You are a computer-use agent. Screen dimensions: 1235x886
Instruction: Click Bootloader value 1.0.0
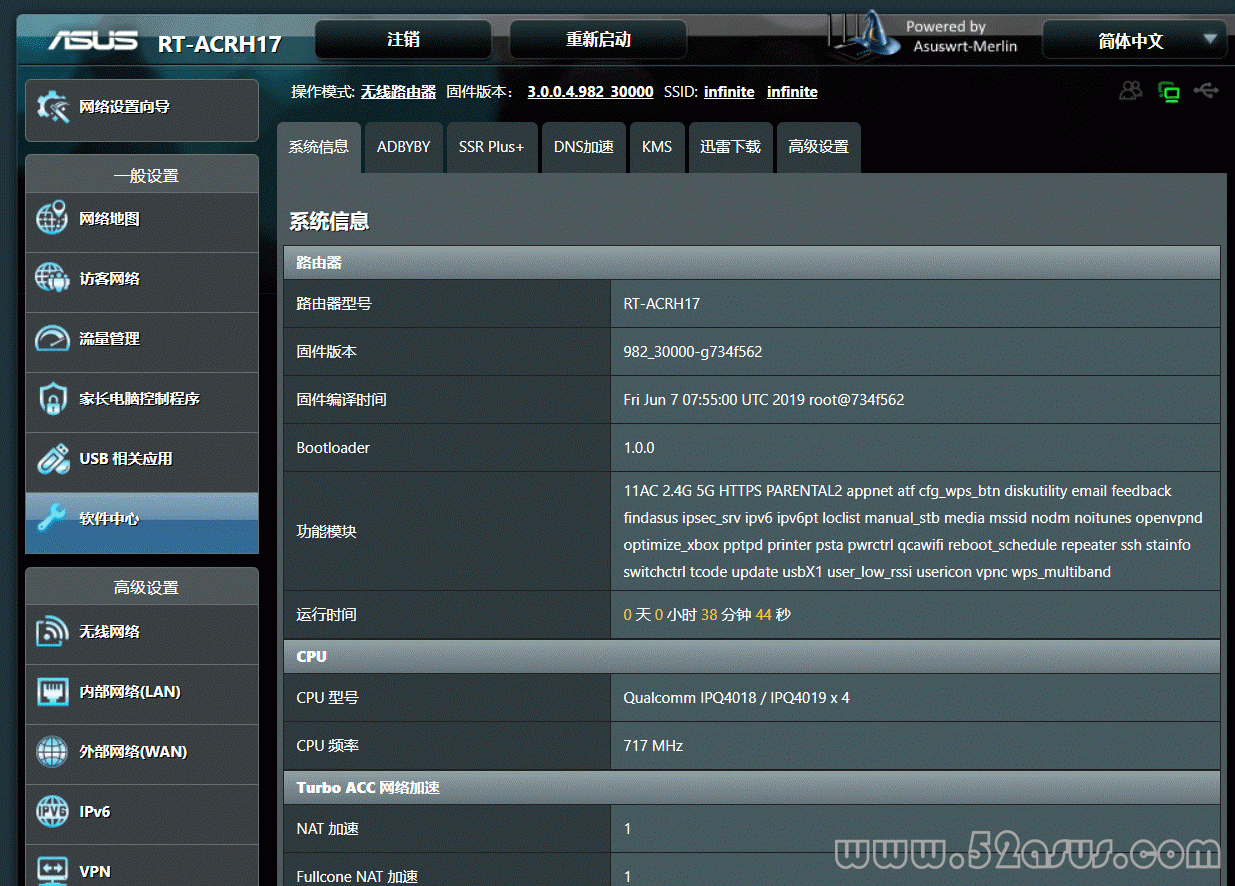638,448
